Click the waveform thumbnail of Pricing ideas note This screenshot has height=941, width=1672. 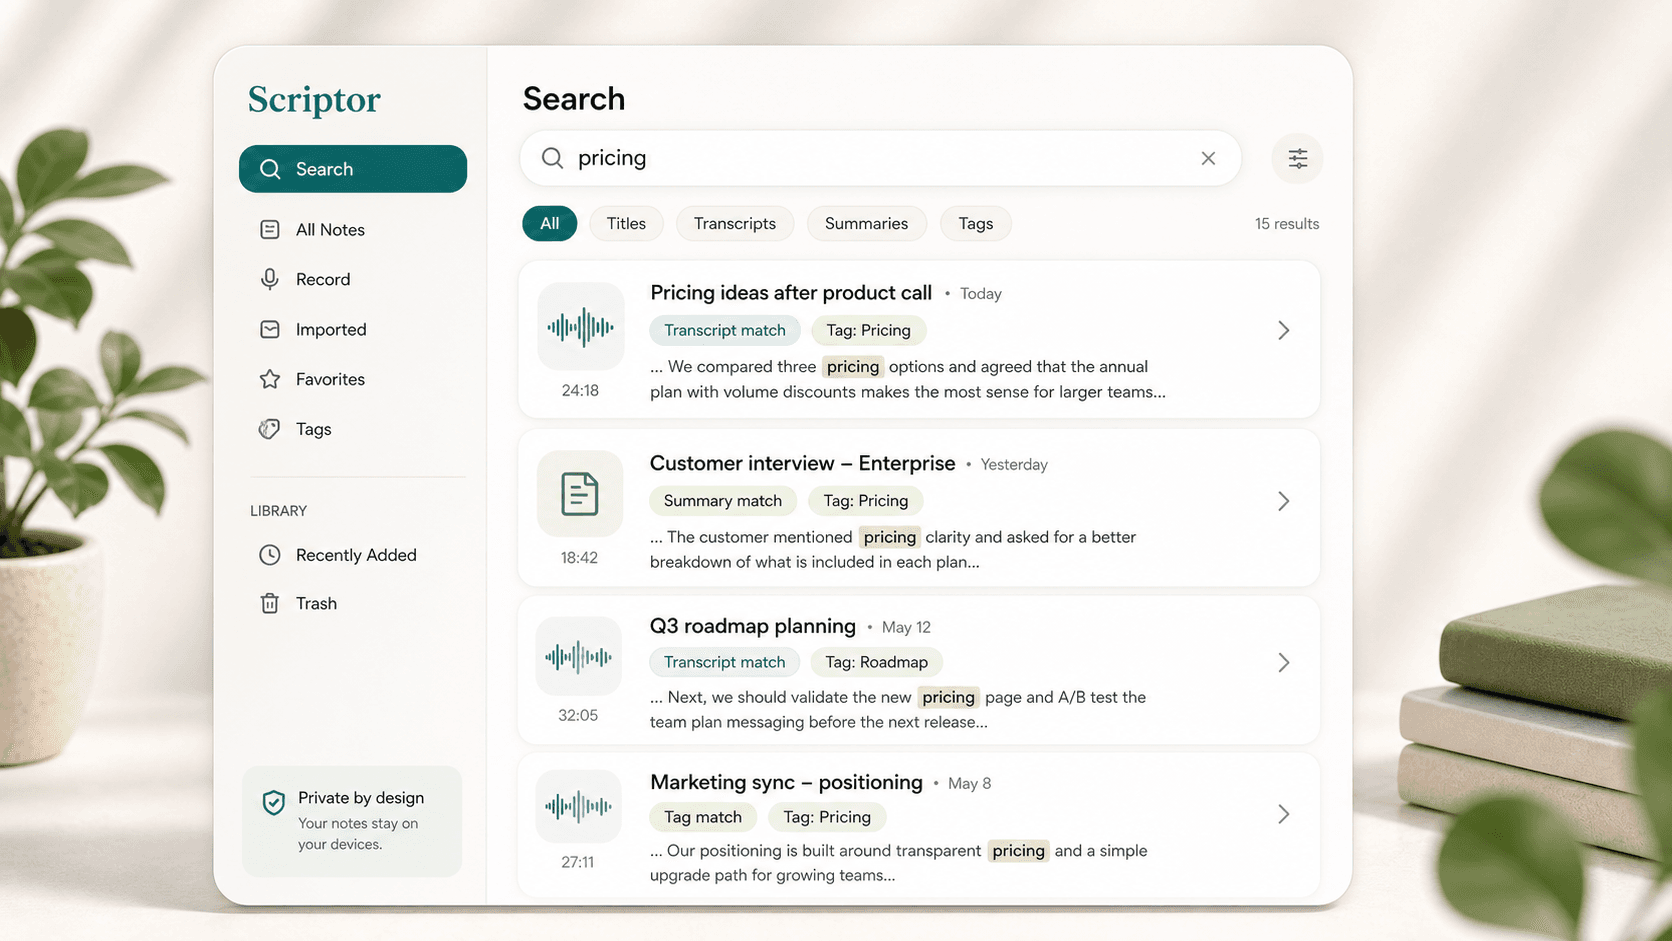580,326
